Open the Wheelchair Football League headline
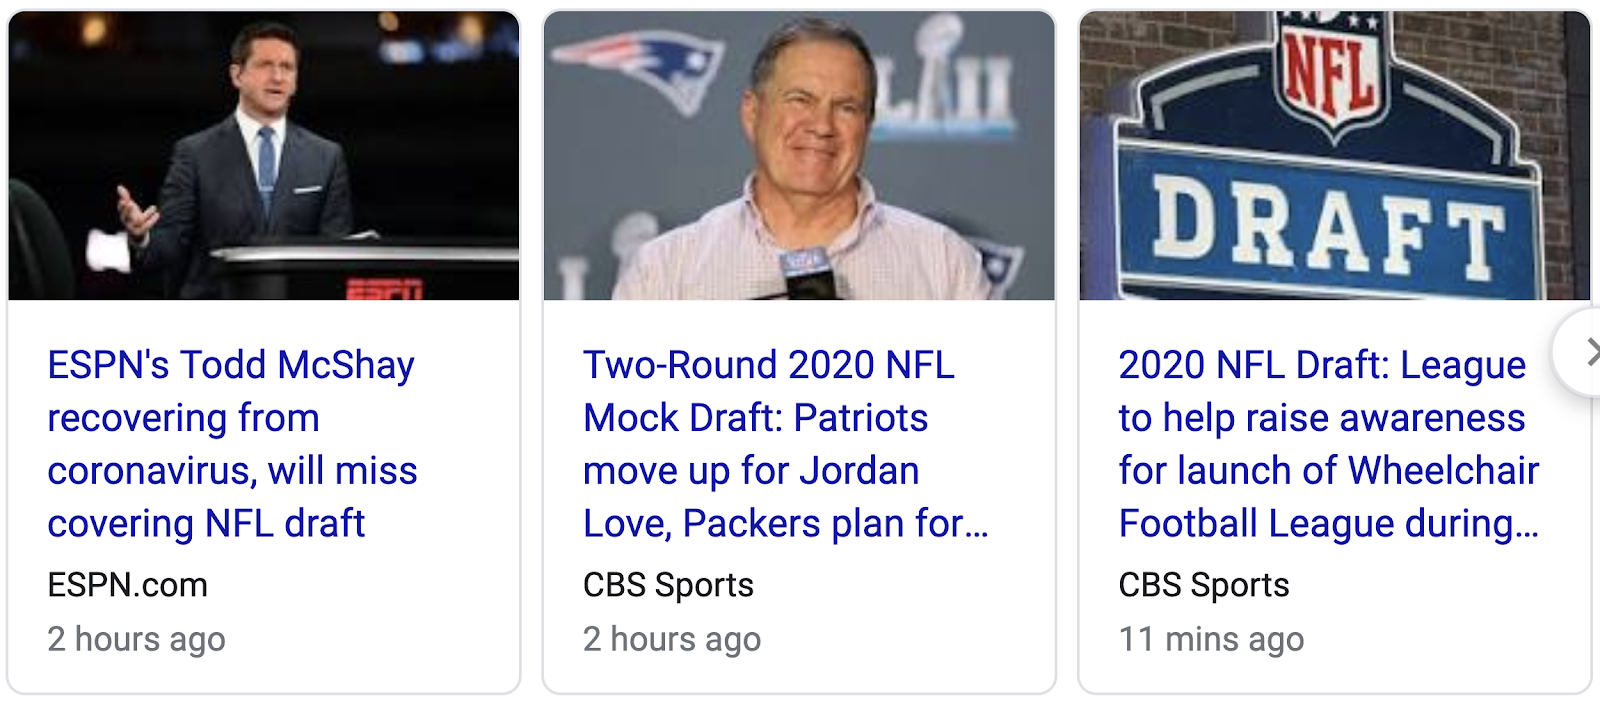The height and width of the screenshot is (705, 1600). click(x=1328, y=444)
